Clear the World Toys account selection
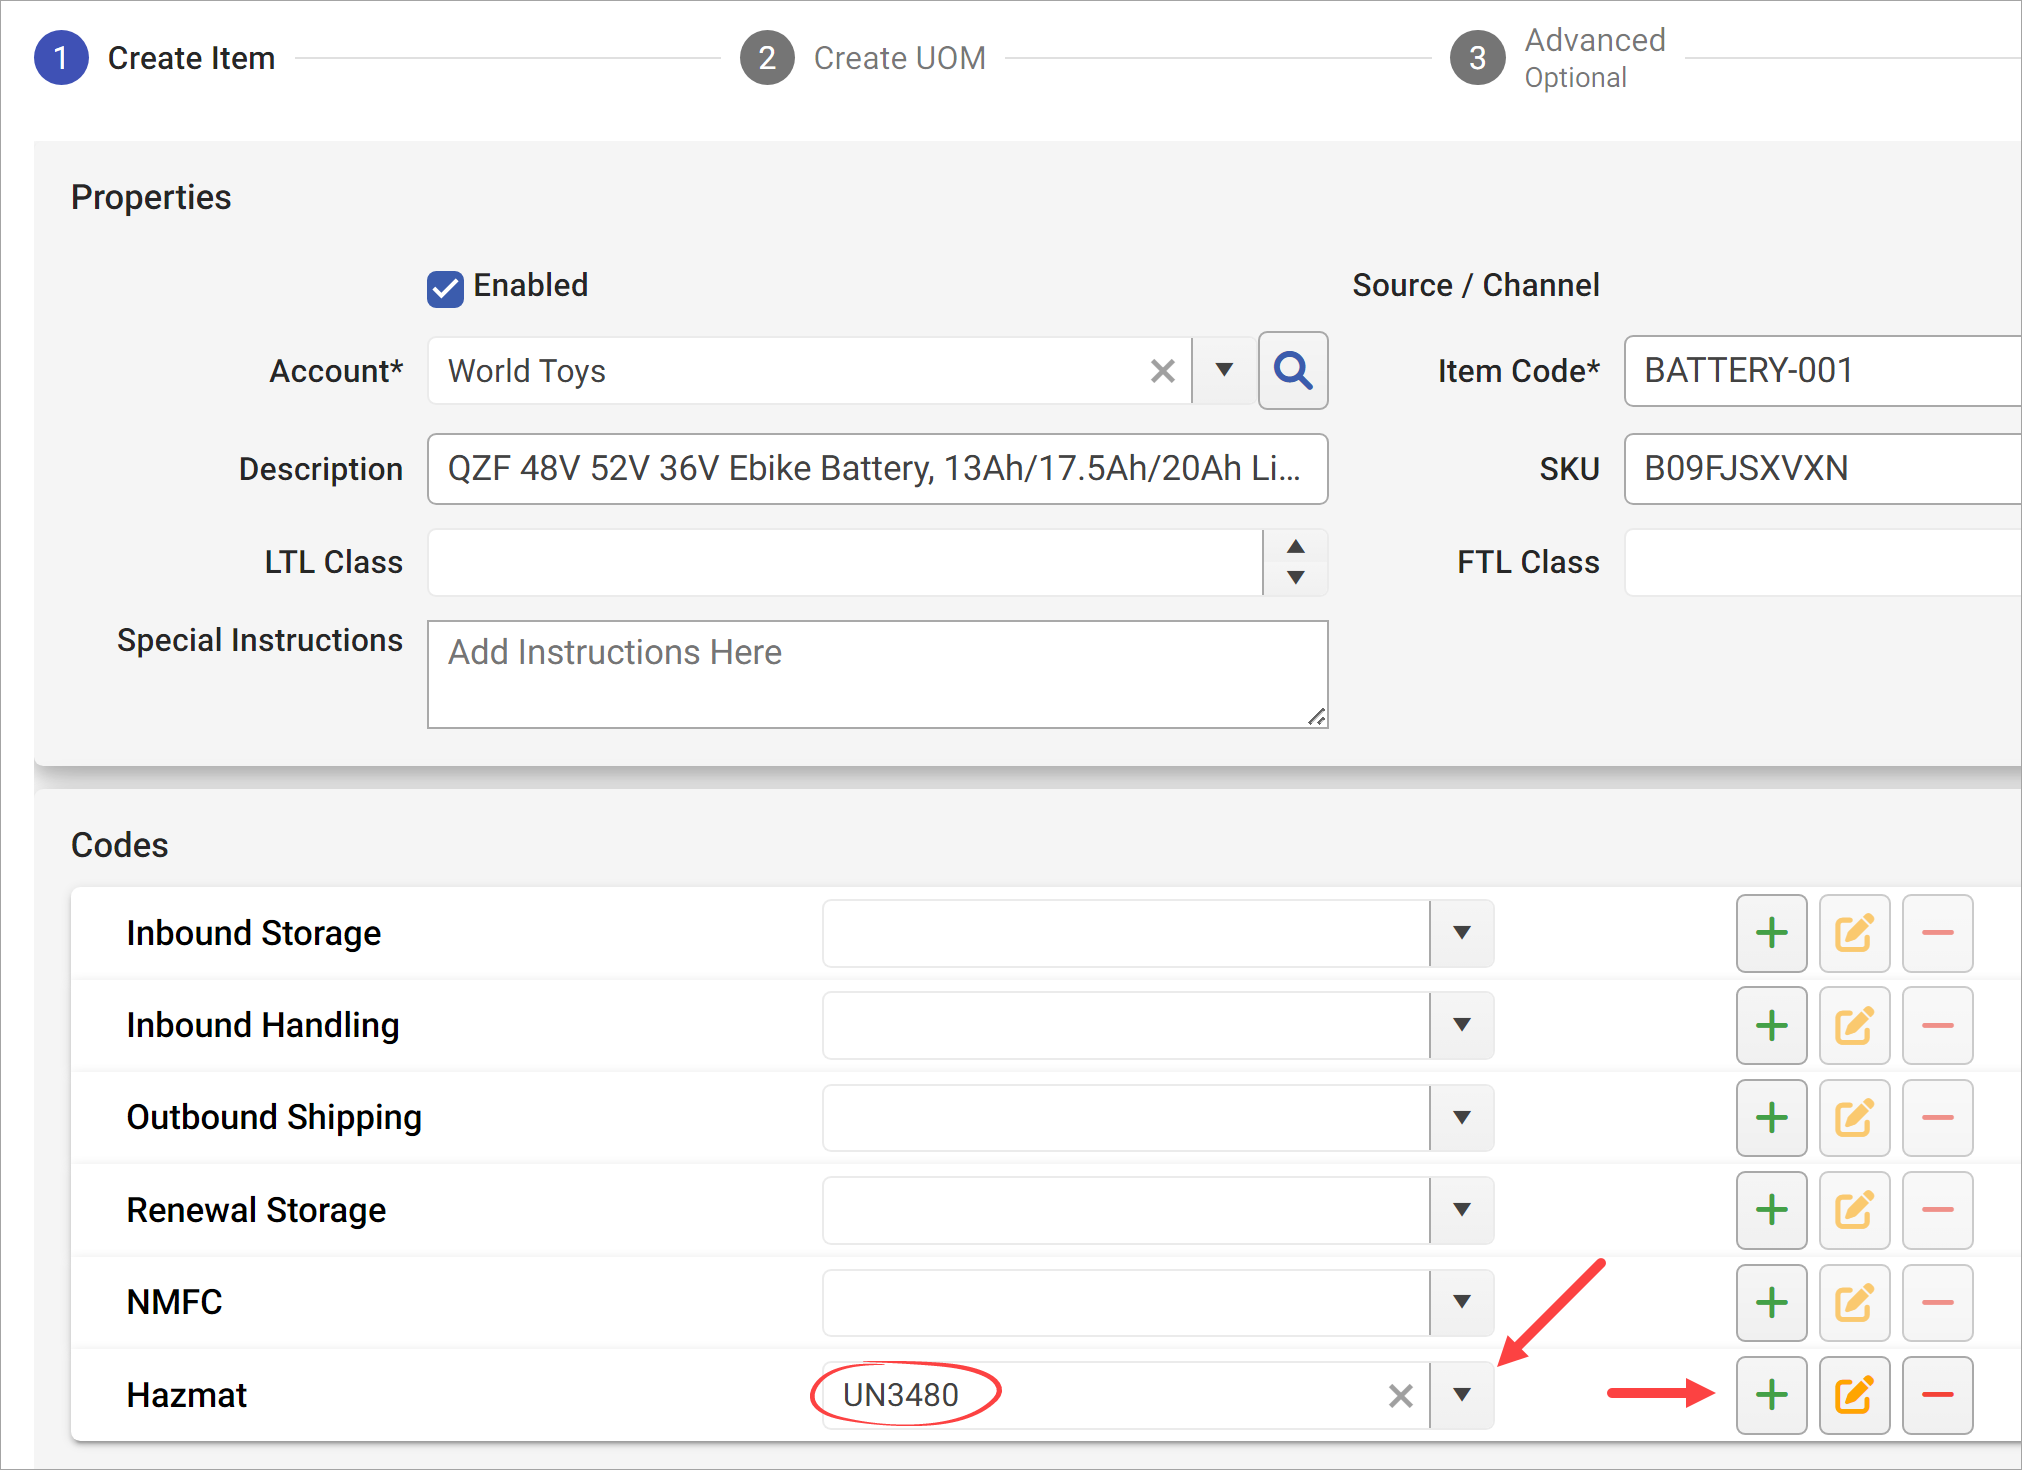The image size is (2022, 1470). pyautogui.click(x=1162, y=370)
